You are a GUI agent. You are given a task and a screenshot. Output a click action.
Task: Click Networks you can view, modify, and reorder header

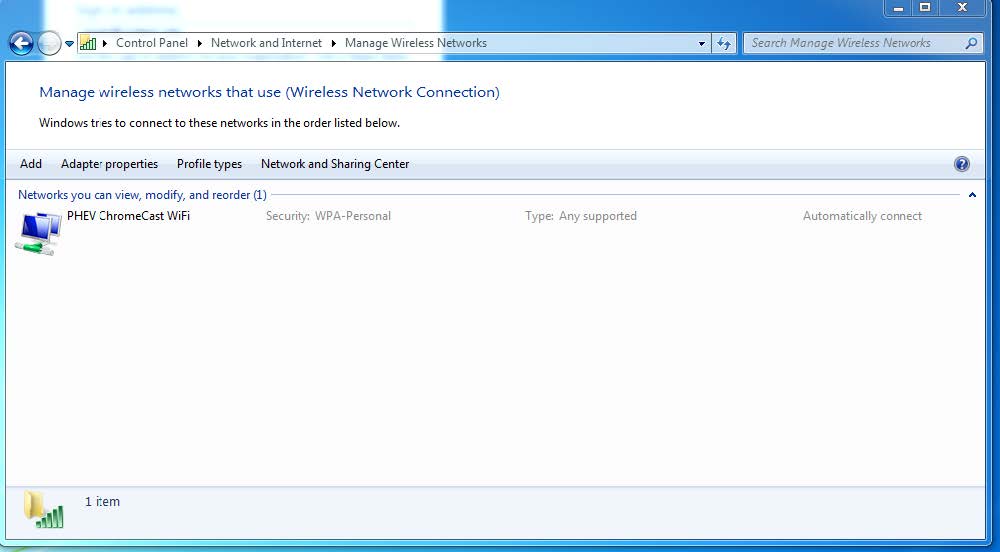[142, 195]
